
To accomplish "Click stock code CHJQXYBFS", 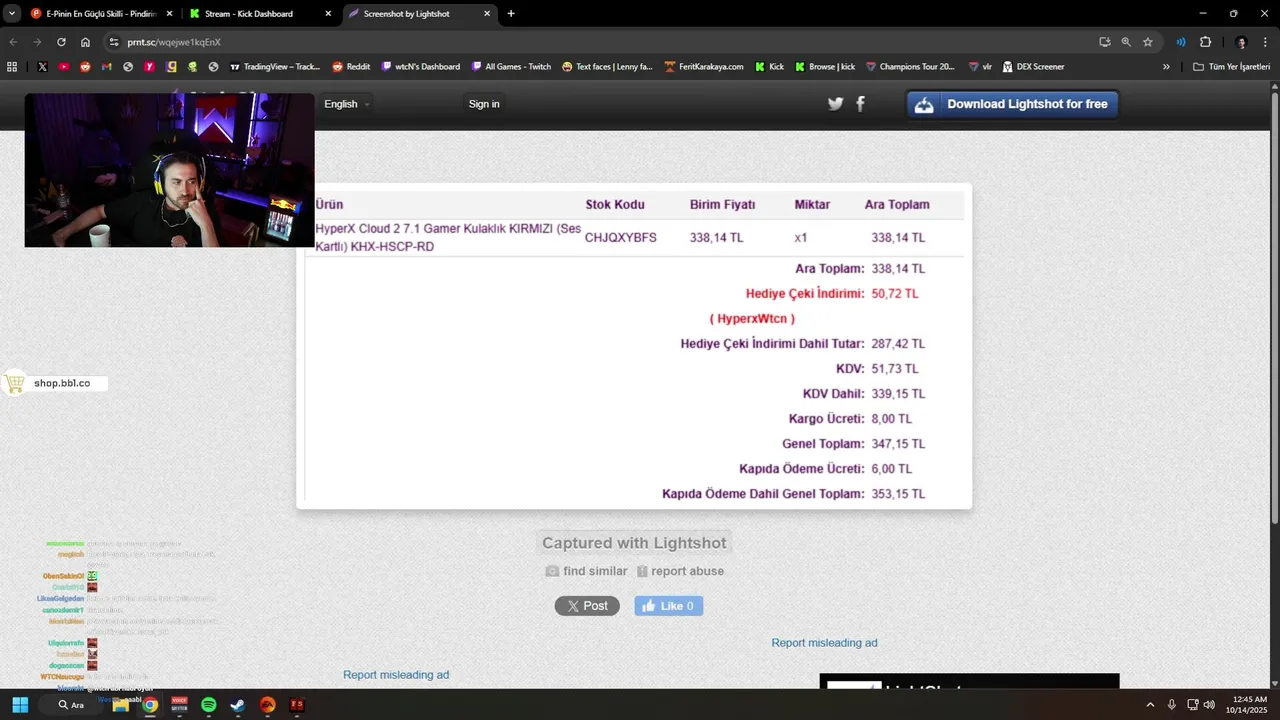I will [x=621, y=238].
